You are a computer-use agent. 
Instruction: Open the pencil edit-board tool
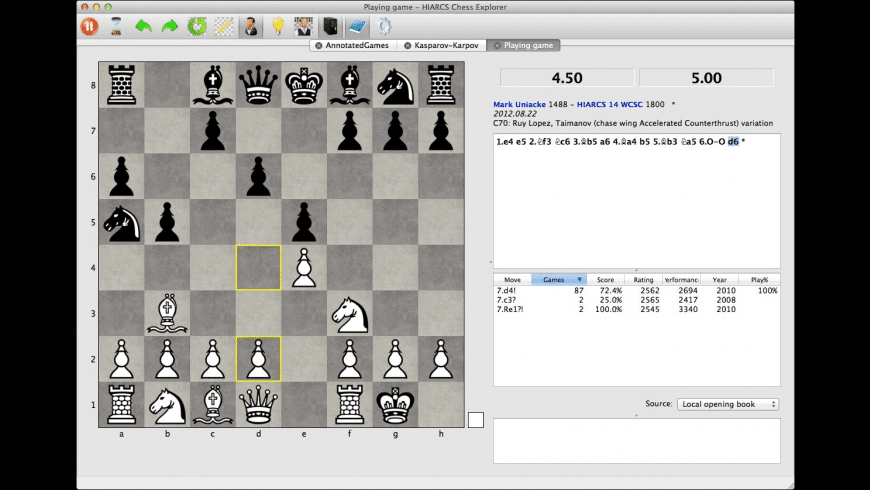pyautogui.click(x=224, y=26)
